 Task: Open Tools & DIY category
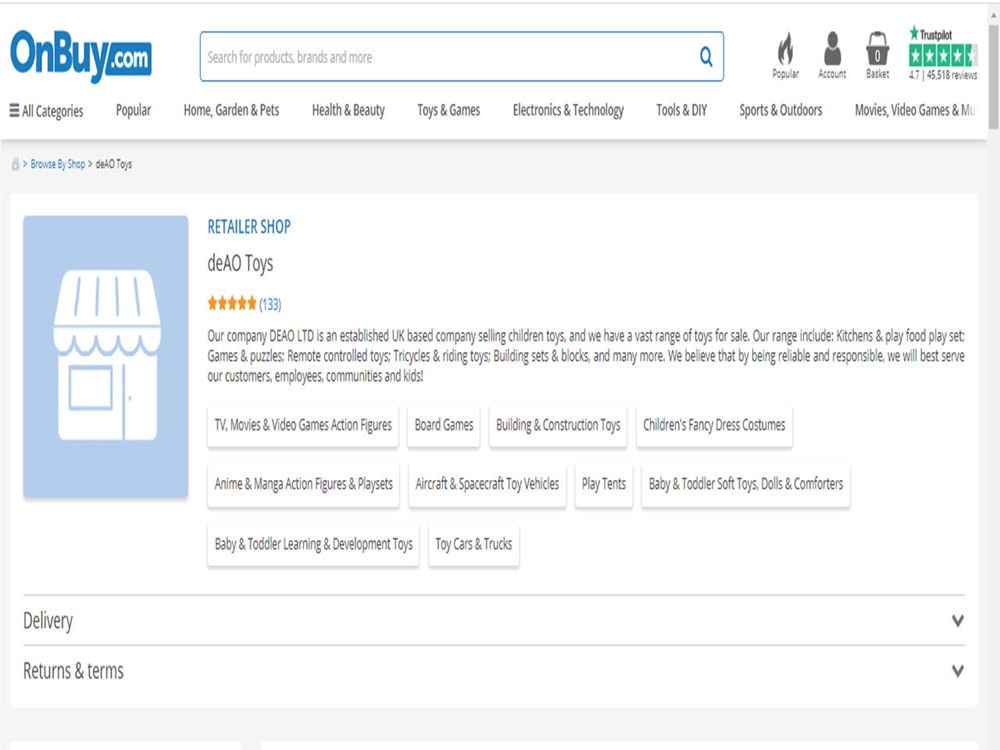682,110
